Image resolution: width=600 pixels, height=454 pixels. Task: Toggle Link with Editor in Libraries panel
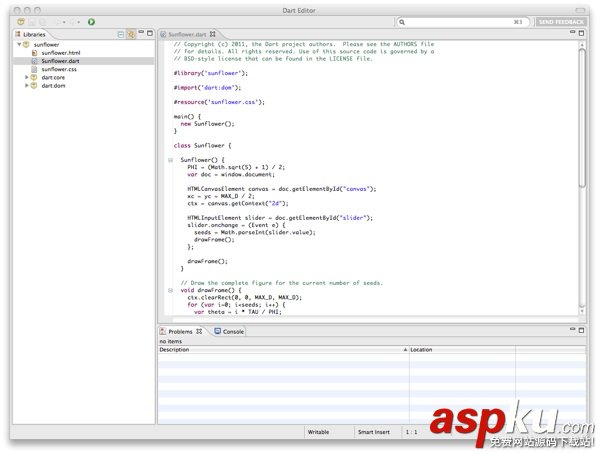coord(131,34)
